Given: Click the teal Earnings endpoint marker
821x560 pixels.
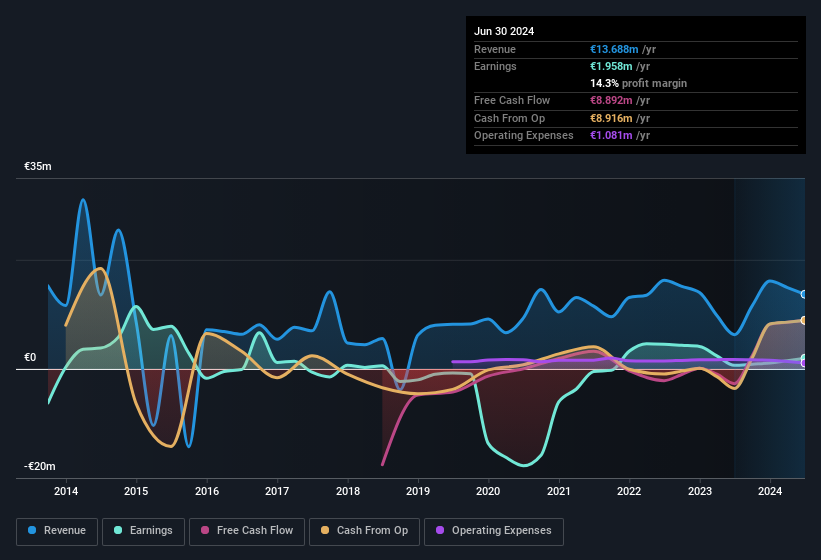Looking at the screenshot, I should (804, 359).
